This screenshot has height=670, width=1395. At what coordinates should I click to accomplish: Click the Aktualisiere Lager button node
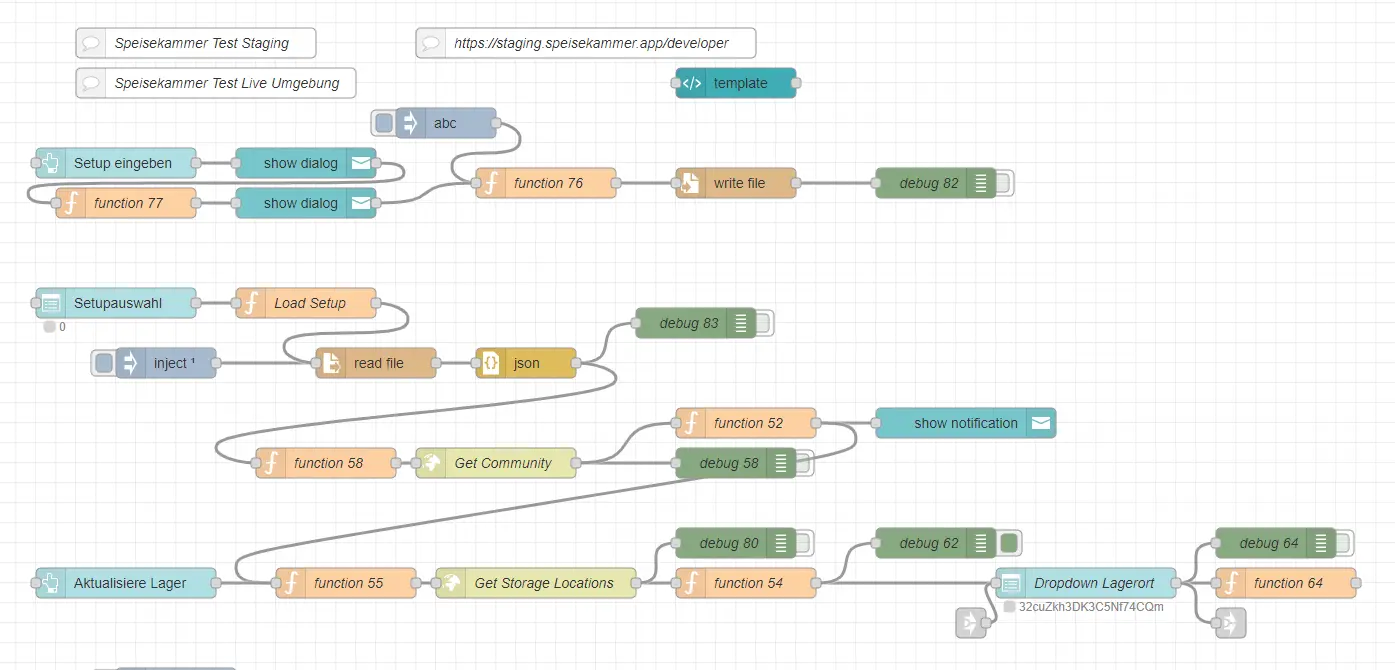pos(126,583)
